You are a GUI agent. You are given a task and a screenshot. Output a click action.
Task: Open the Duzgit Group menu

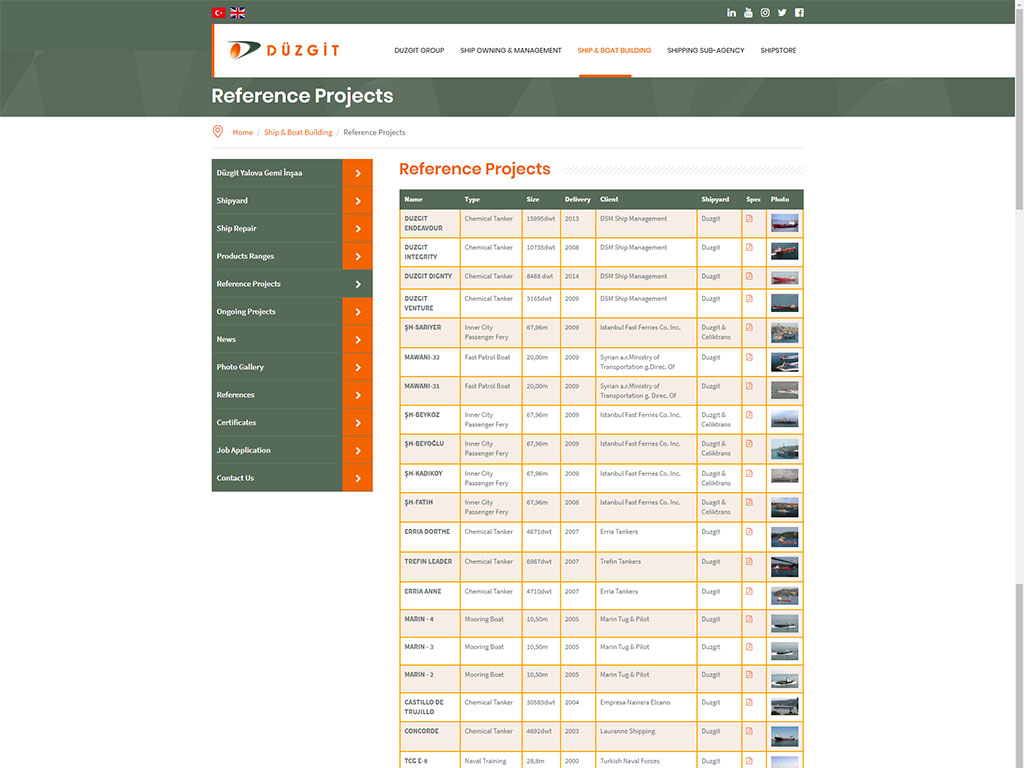pyautogui.click(x=419, y=50)
